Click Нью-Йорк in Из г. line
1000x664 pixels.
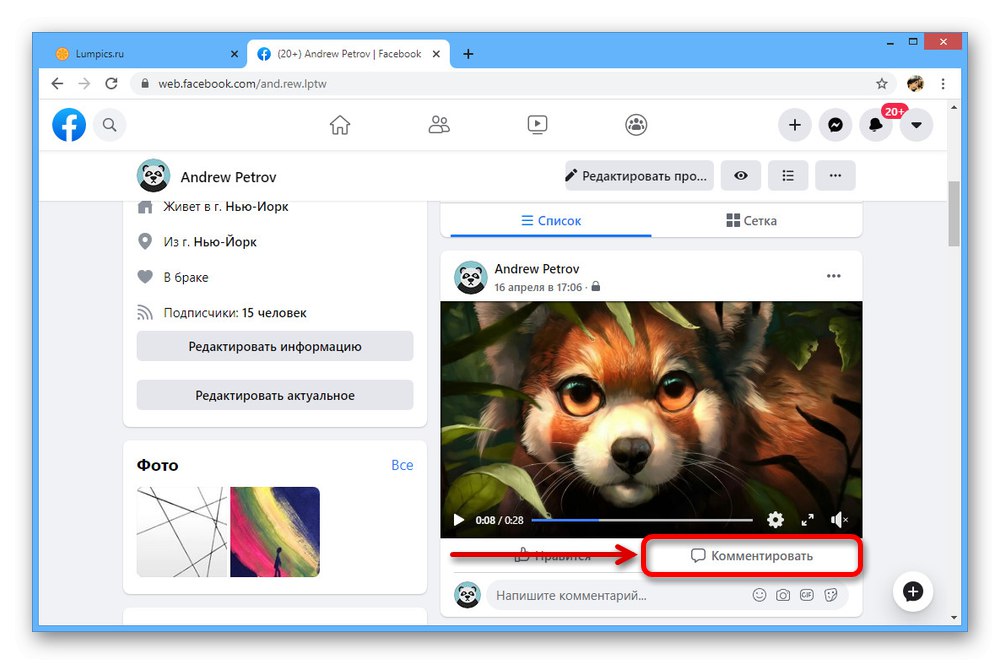coord(224,242)
